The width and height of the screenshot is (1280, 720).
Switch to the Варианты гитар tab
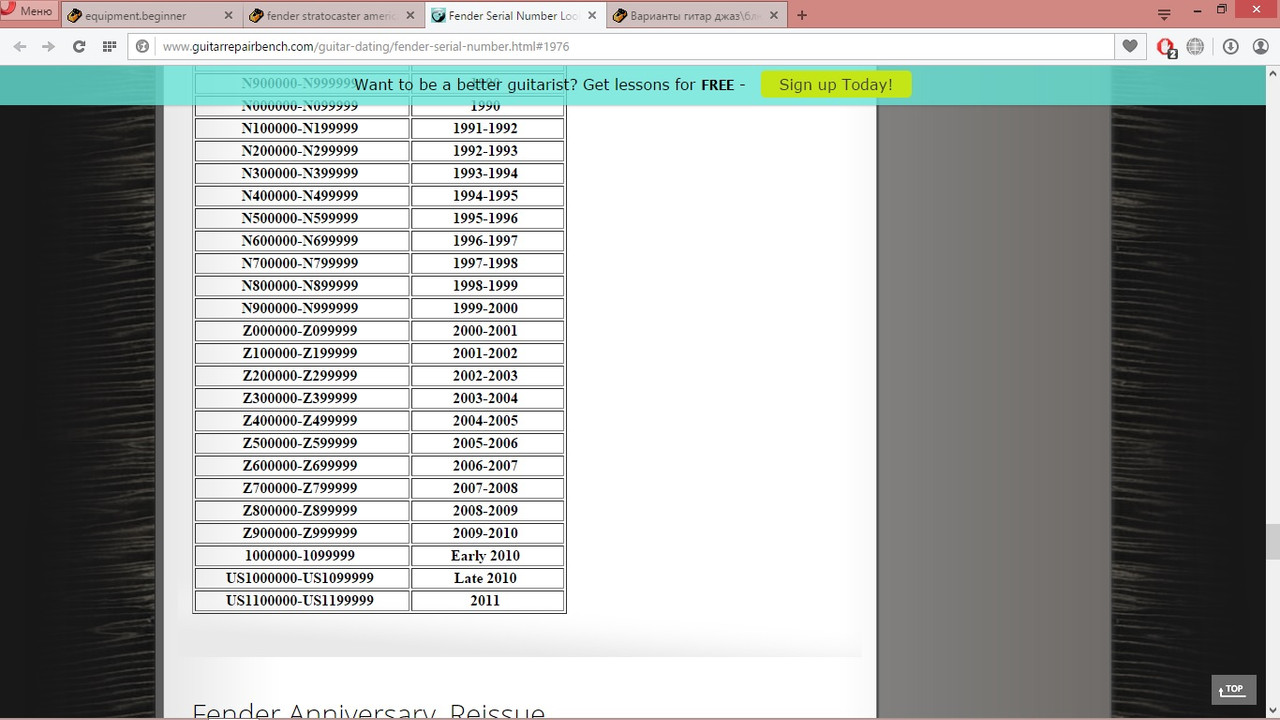click(695, 15)
